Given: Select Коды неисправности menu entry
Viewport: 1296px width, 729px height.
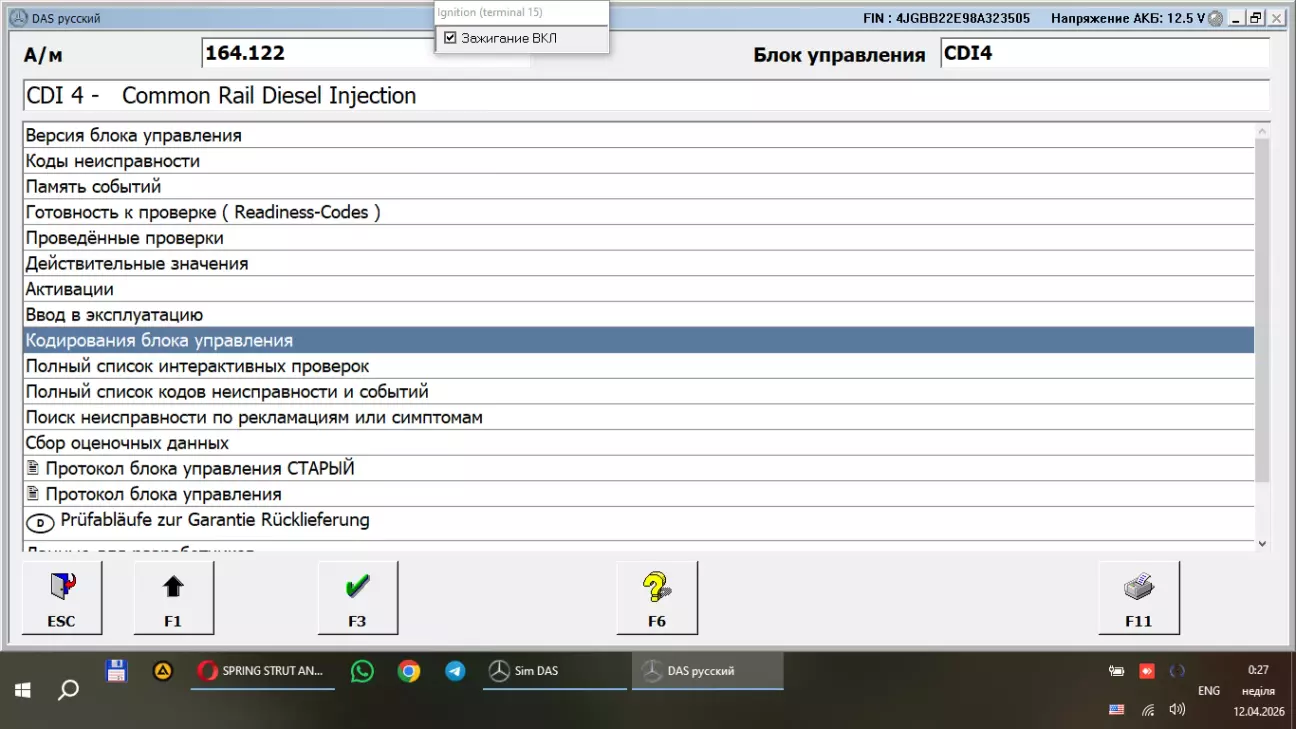Looking at the screenshot, I should (113, 161).
